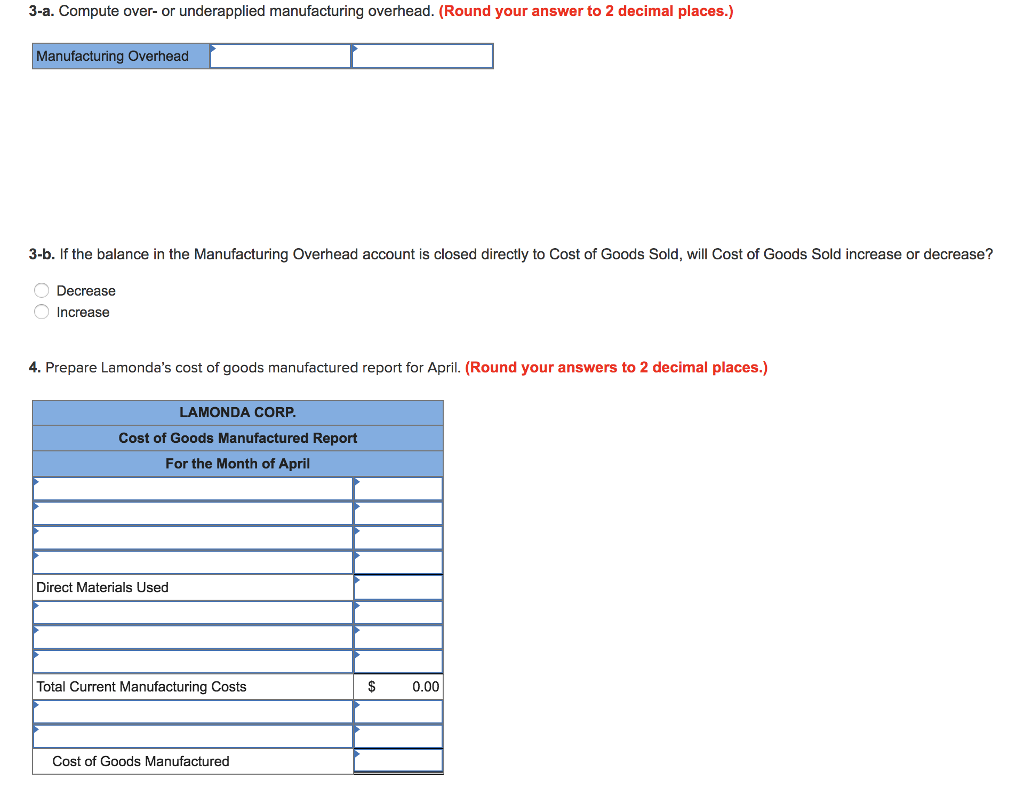Click the Cost of Goods Manufactured Report heading
Viewport: 1024px width, 811px height.
pos(238,438)
